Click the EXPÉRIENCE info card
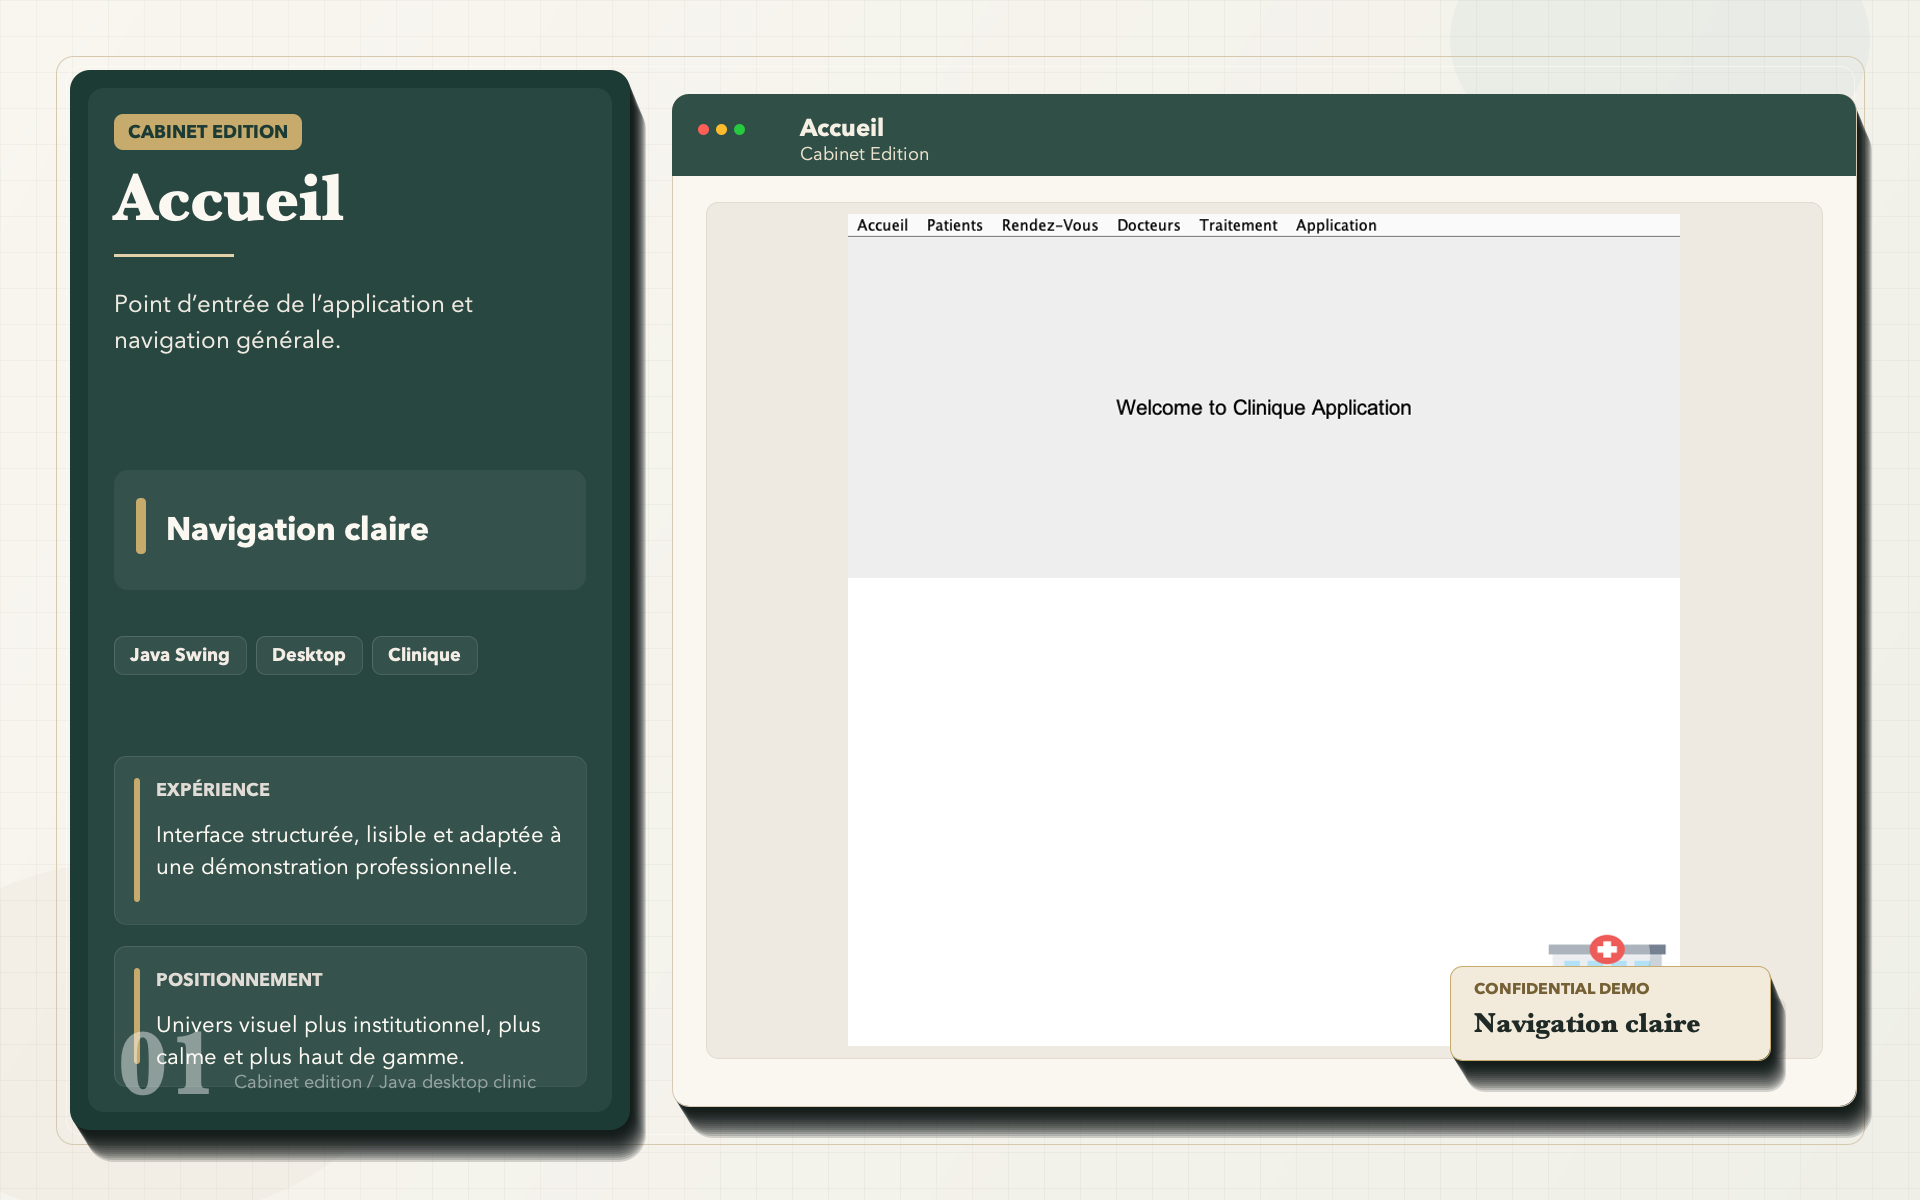This screenshot has width=1920, height=1200. (350, 840)
